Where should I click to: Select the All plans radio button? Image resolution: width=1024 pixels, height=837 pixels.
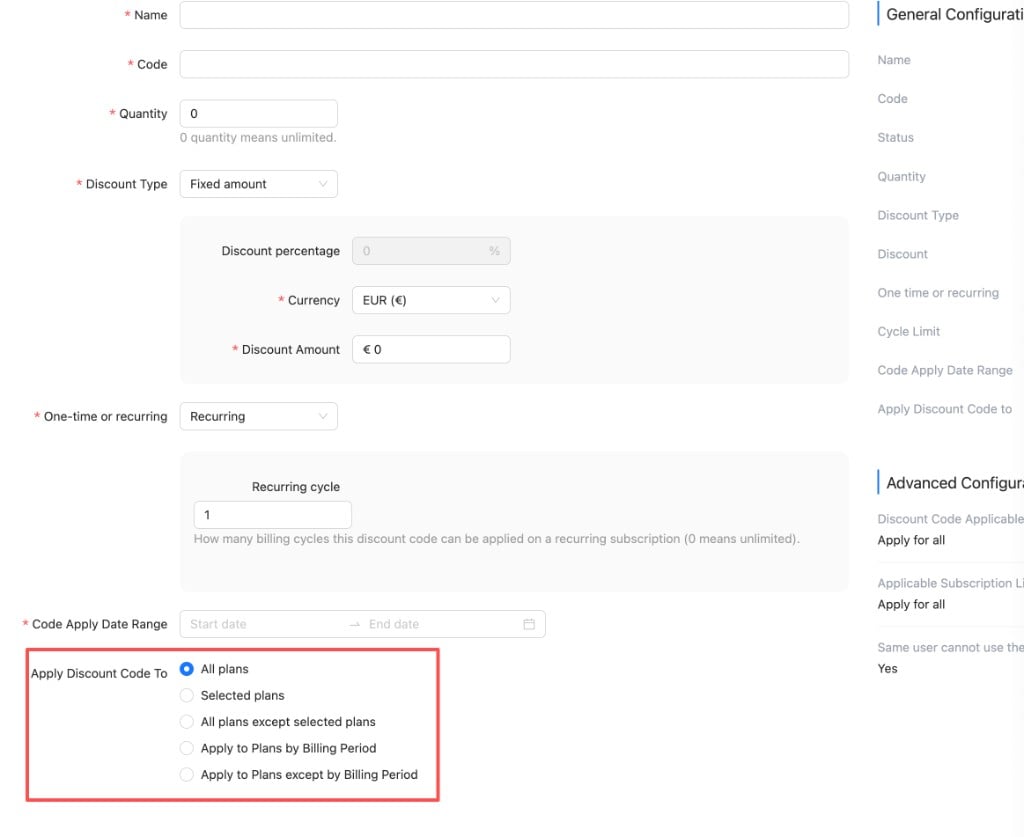(187, 669)
